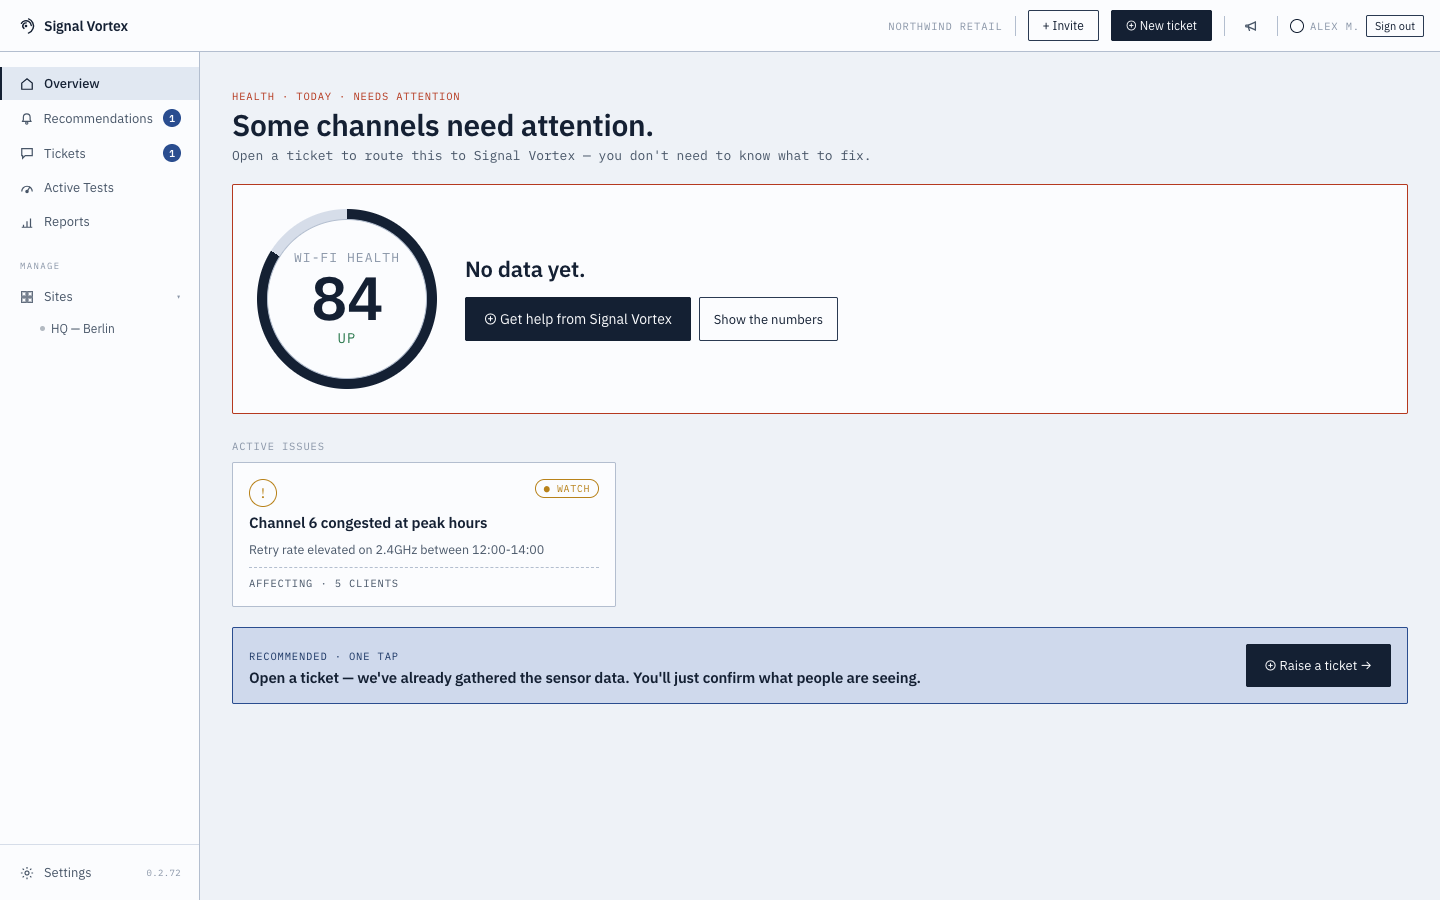Create a New ticket from header
Viewport: 1440px width, 900px height.
1161,26
